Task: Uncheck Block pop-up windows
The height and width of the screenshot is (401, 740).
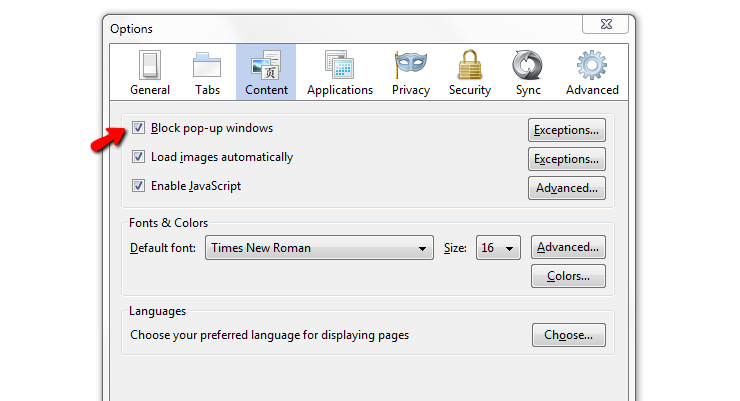Action: [138, 128]
